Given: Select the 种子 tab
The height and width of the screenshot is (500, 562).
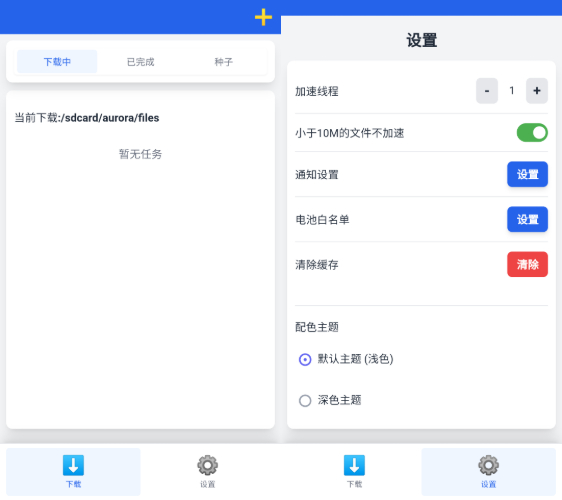Looking at the screenshot, I should pos(224,62).
